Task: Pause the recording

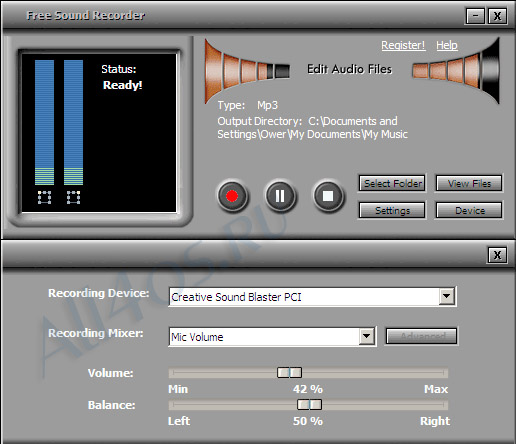Action: [280, 196]
